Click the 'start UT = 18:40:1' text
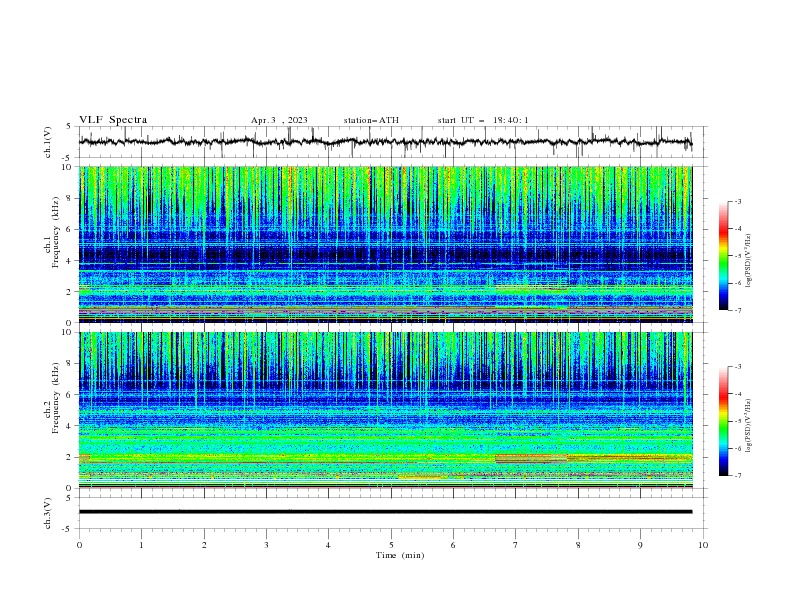Image resolution: width=792 pixels, height=612 pixels. point(483,120)
